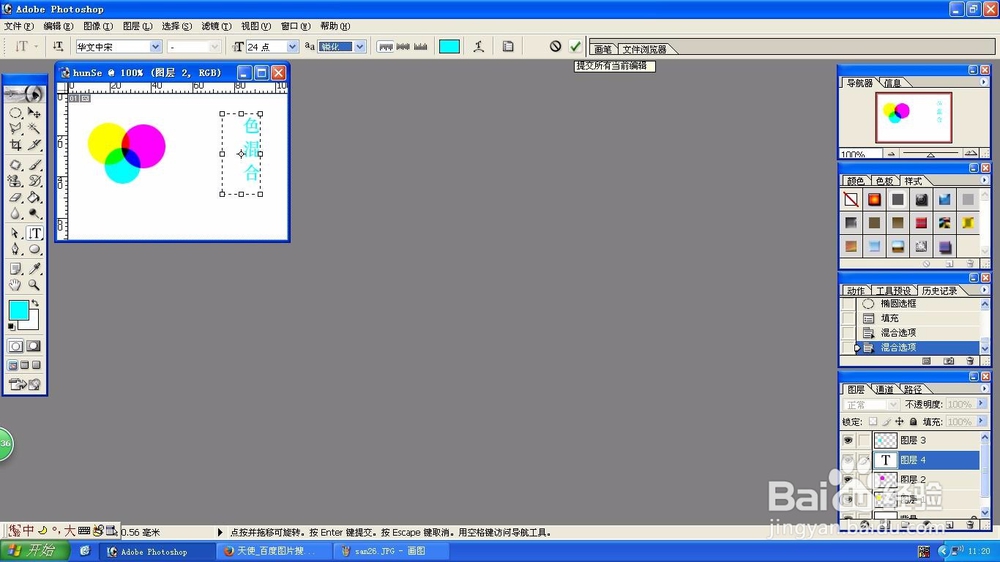Select the Pen tool
The width and height of the screenshot is (1000, 562).
(15, 249)
